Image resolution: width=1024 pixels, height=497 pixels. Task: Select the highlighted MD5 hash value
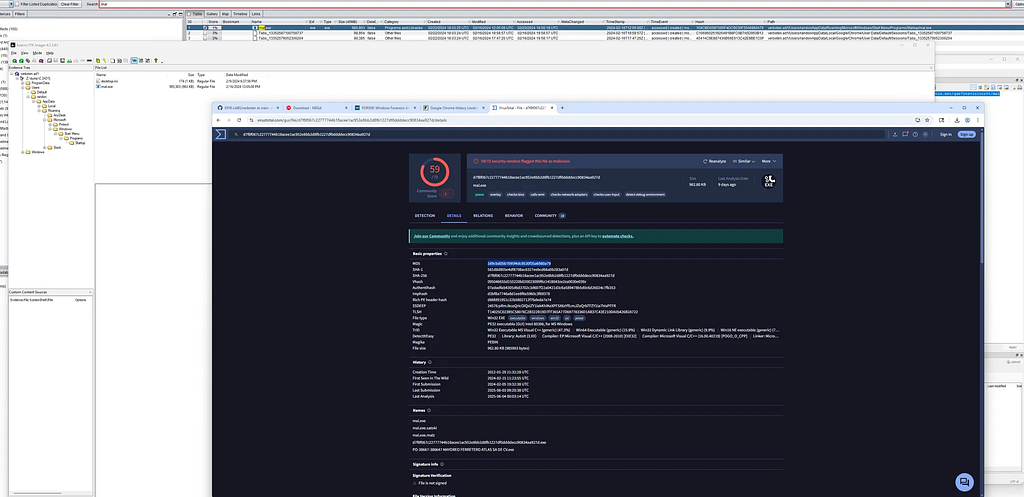[519, 263]
